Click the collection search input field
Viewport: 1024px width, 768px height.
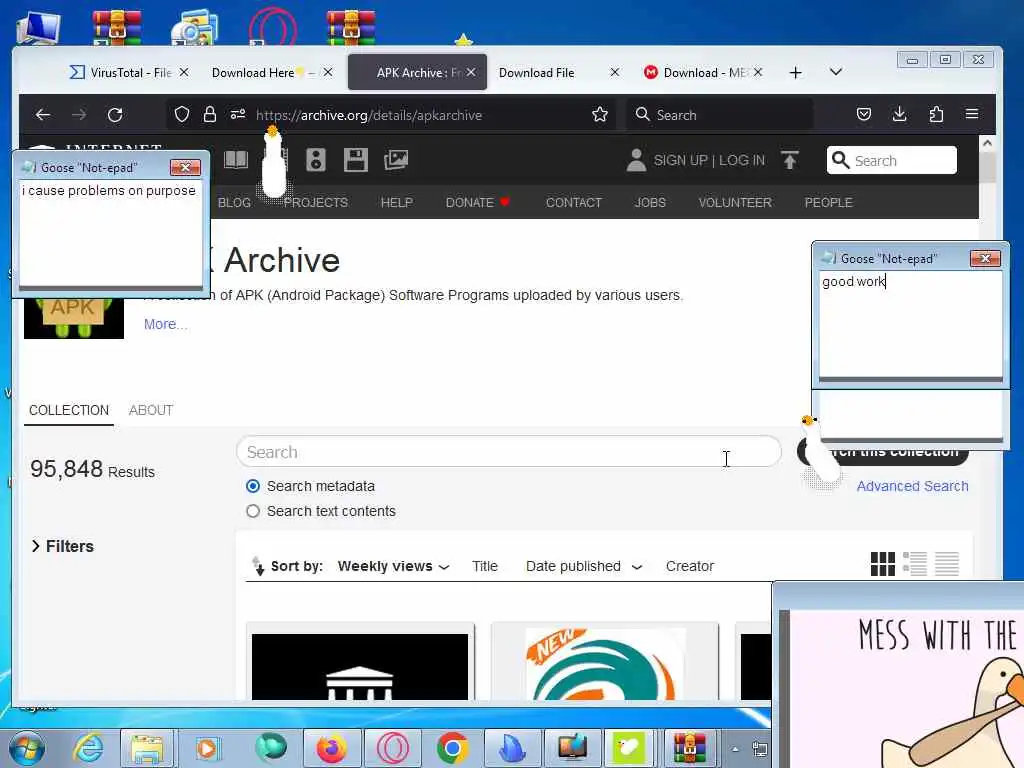coord(509,452)
